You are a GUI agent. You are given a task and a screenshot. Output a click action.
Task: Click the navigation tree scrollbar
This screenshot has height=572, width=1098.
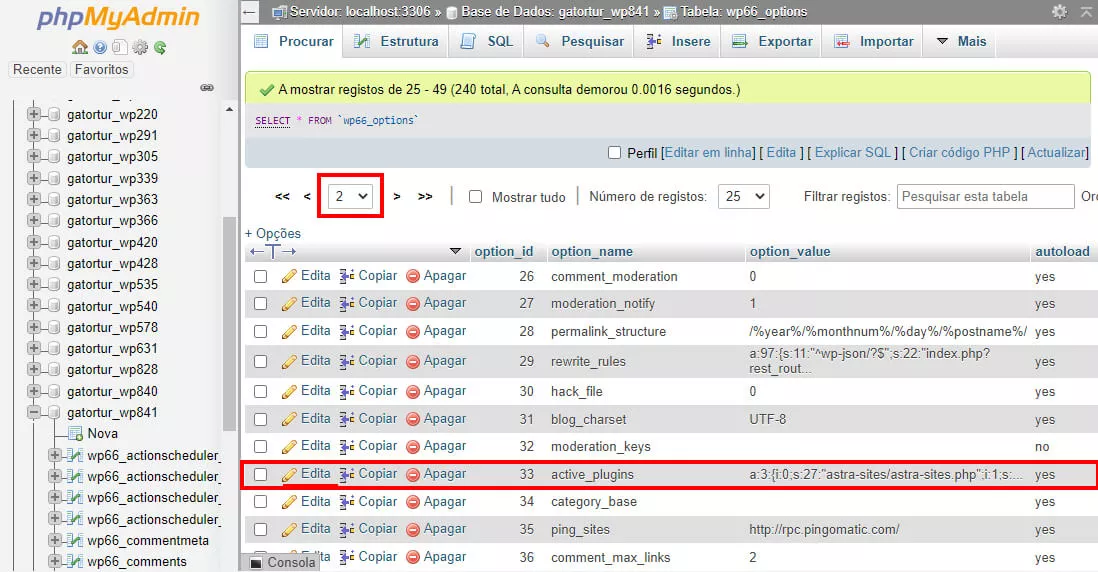point(229,323)
